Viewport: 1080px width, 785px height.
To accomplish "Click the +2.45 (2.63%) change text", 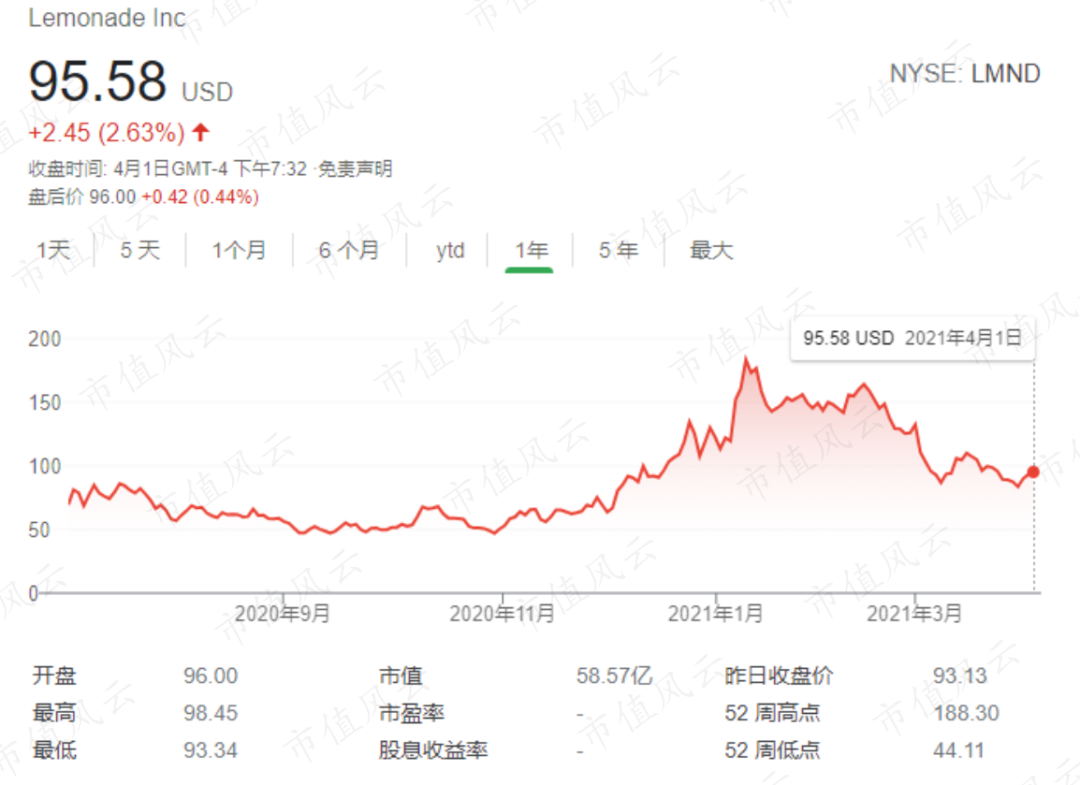I will [x=107, y=132].
